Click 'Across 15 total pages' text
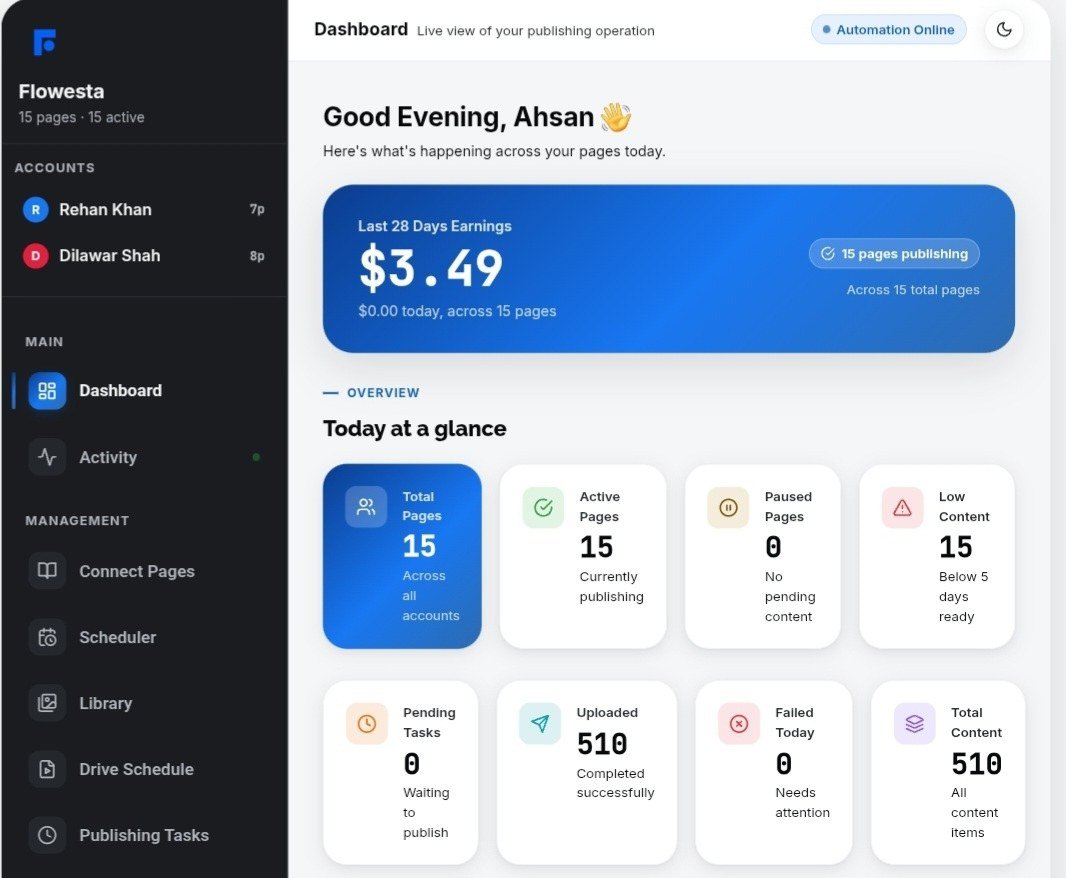1066x878 pixels. click(x=913, y=290)
